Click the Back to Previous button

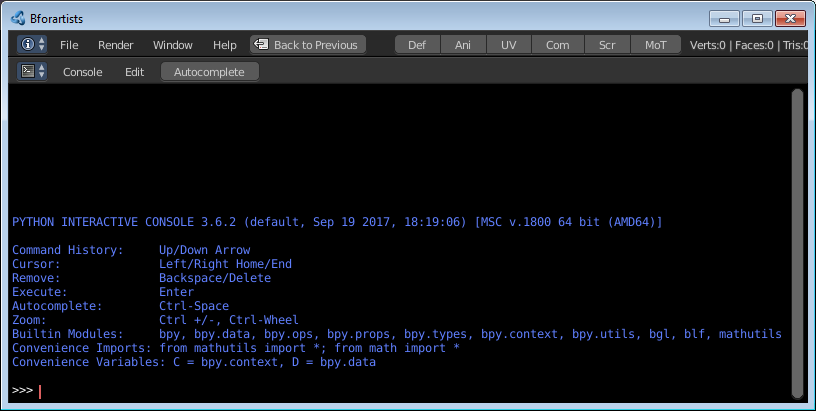[308, 45]
